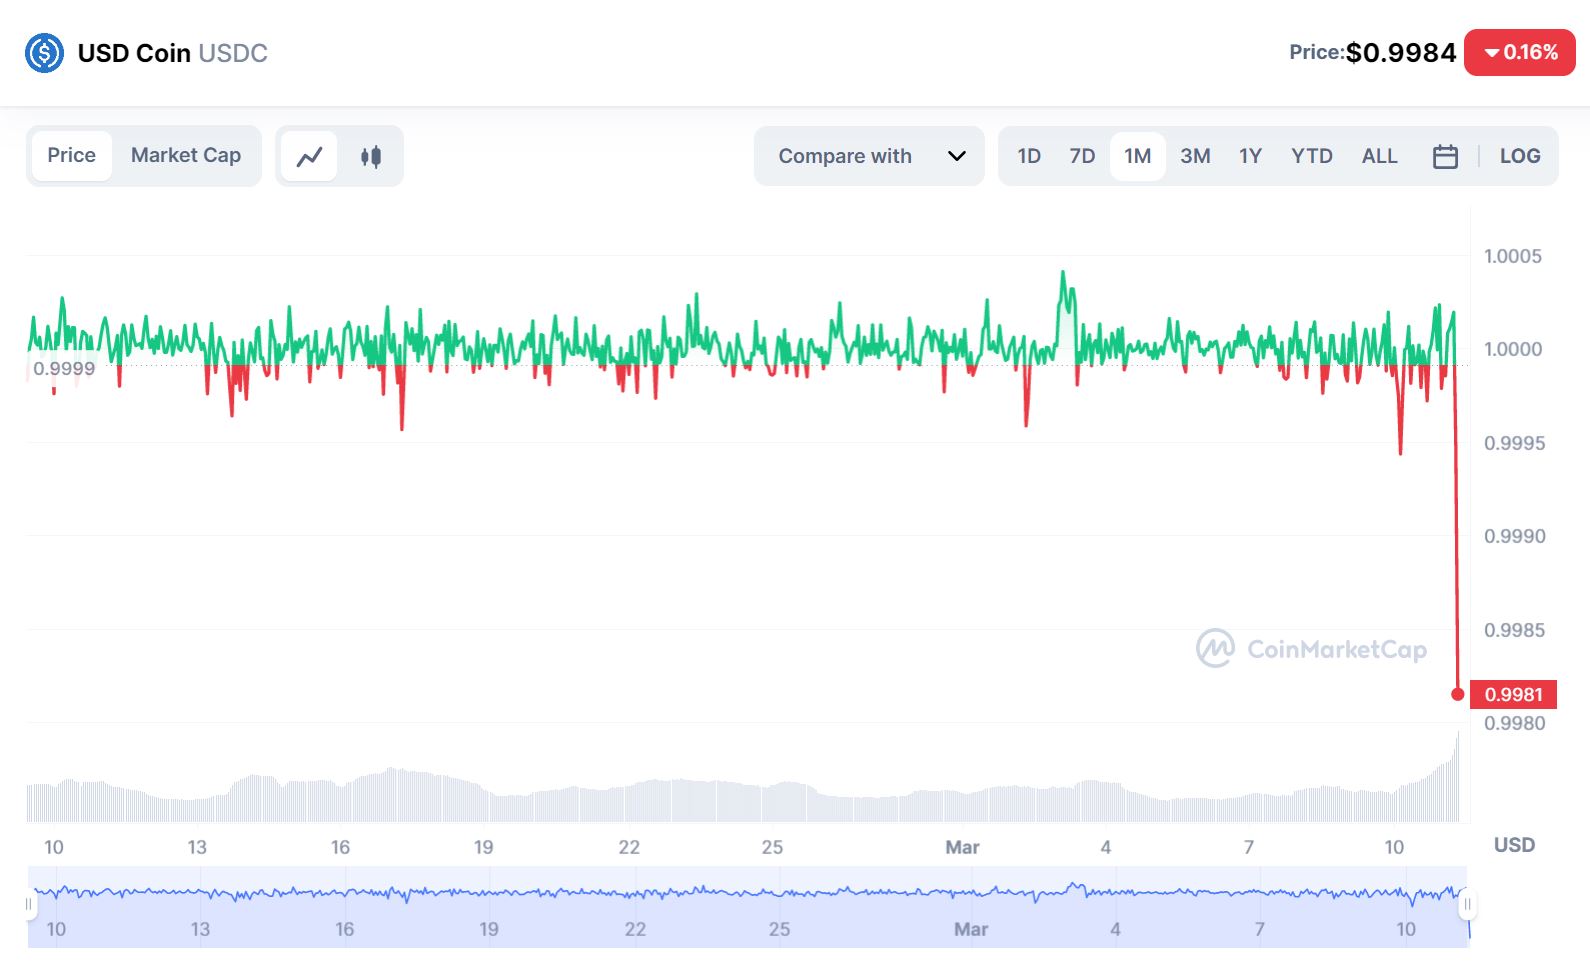Click the red endpoint dot on price line
Image resolution: width=1590 pixels, height=962 pixels.
coord(1458,694)
